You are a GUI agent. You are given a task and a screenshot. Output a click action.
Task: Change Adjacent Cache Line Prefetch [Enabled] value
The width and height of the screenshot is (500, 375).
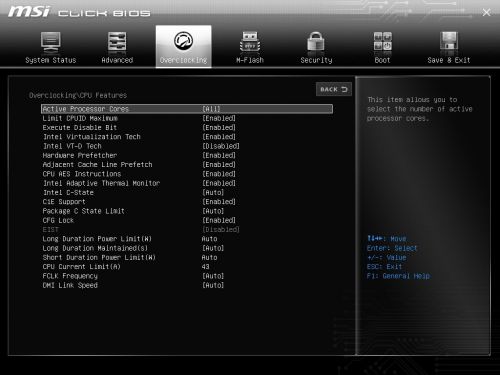[x=219, y=165]
